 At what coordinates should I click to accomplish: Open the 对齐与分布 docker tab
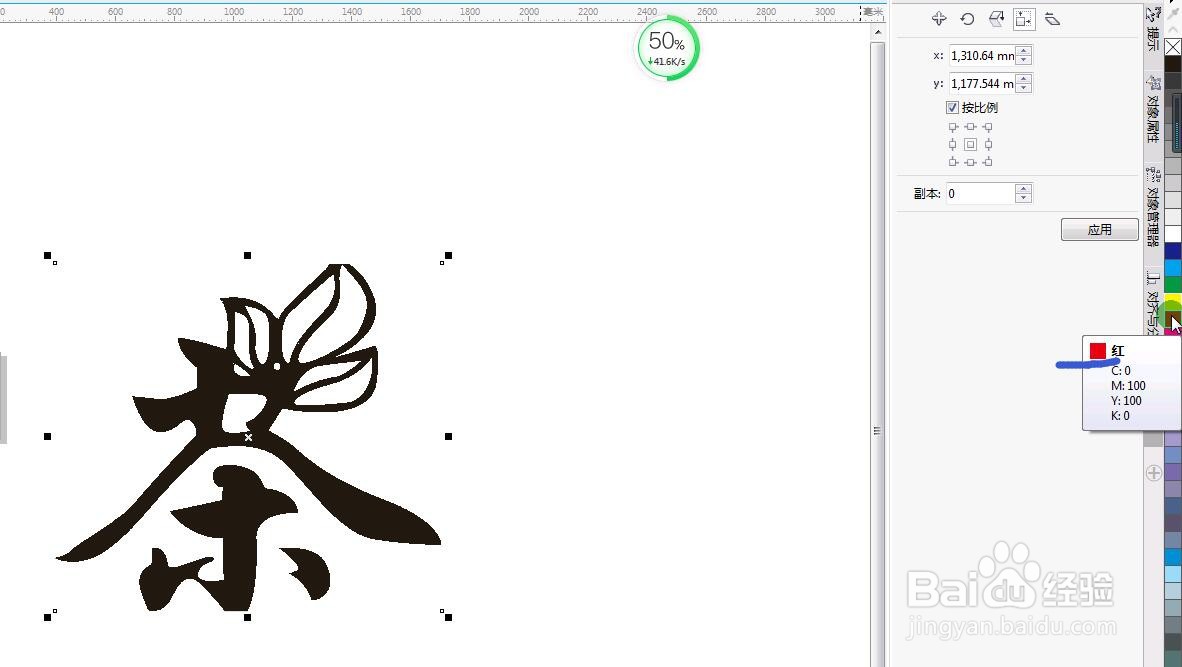point(1153,303)
